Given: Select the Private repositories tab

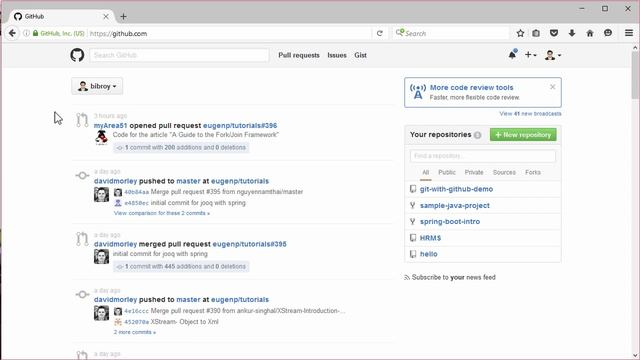Looking at the screenshot, I should (474, 172).
